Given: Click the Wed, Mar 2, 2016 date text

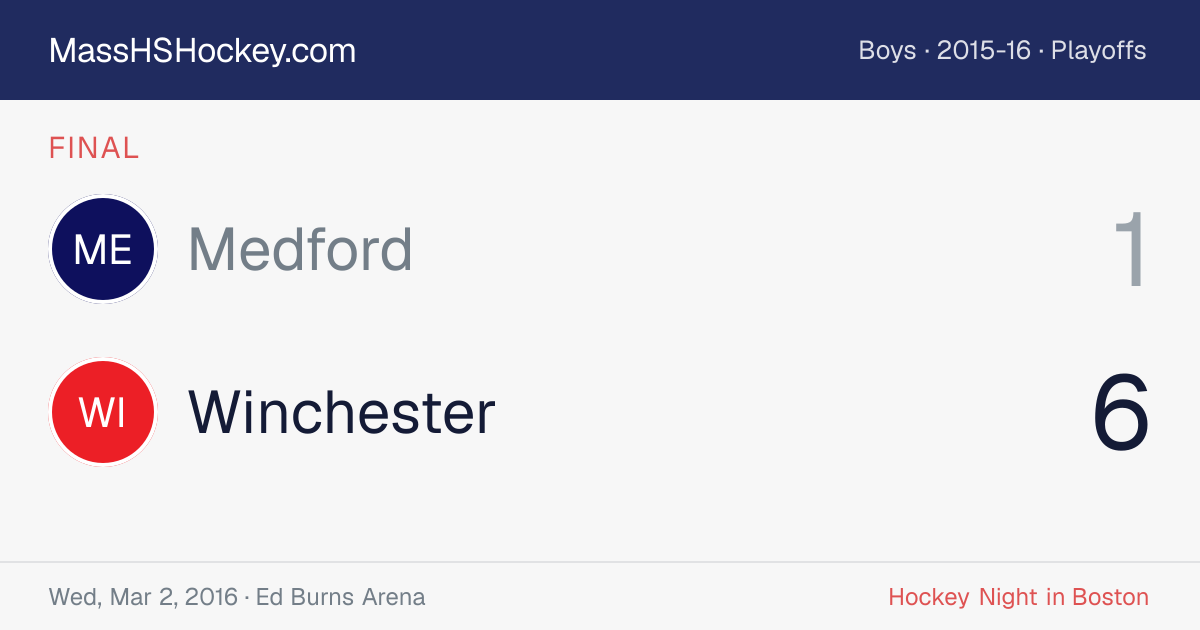Looking at the screenshot, I should [143, 597].
